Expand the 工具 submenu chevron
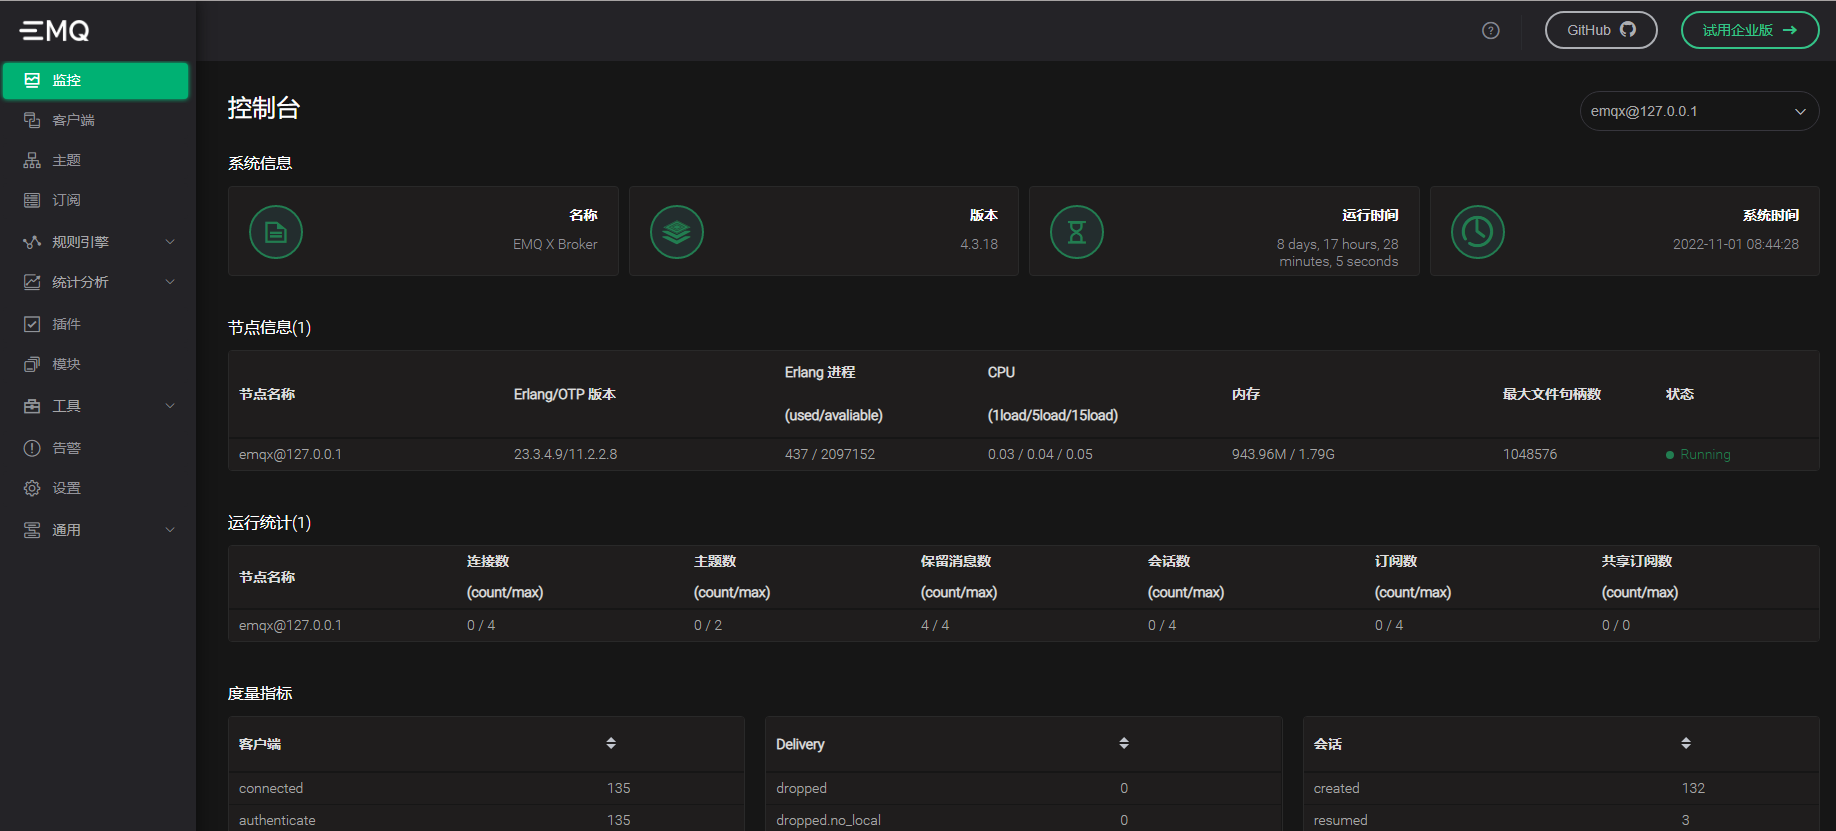Viewport: 1836px width, 831px height. pos(170,406)
